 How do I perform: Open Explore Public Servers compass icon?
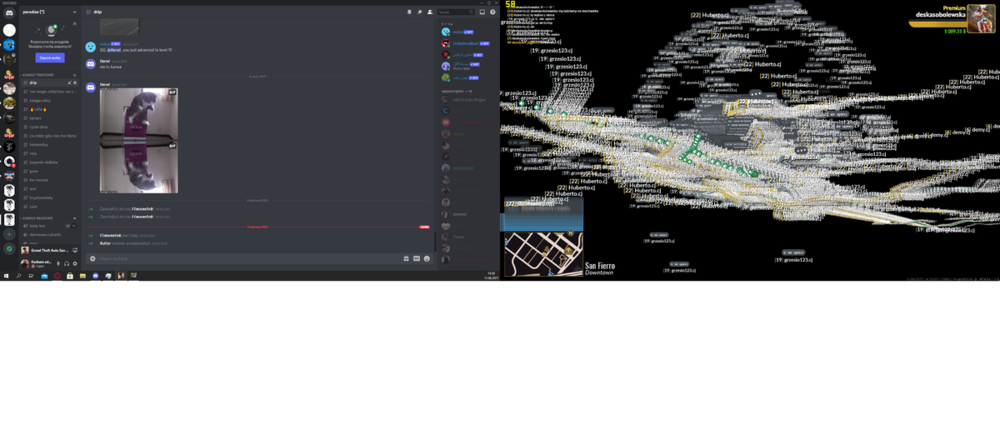click(9, 249)
